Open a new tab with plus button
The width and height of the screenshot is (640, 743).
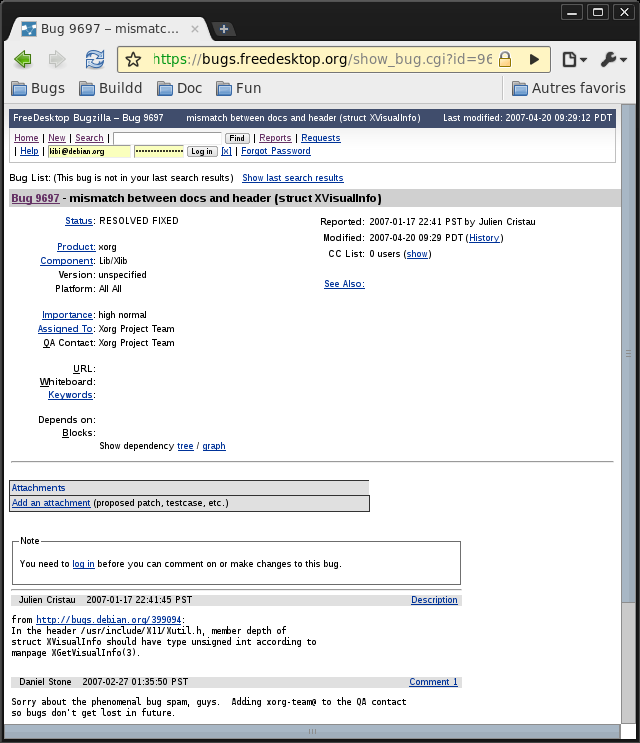point(224,29)
